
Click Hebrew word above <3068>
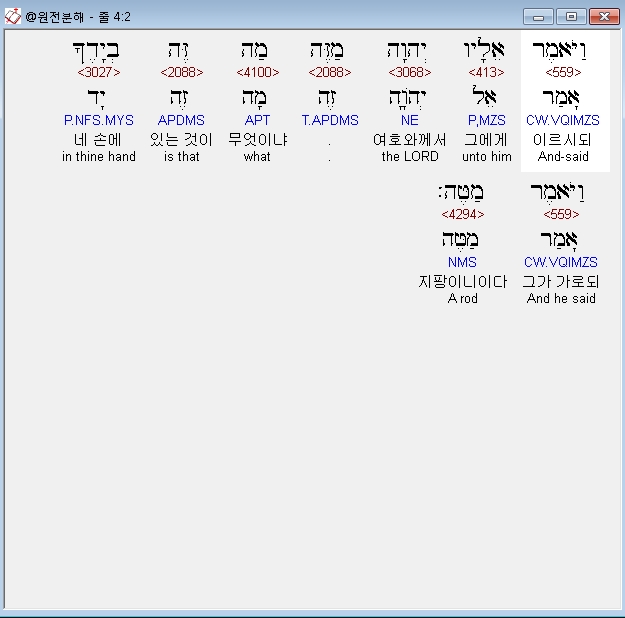[x=407, y=51]
